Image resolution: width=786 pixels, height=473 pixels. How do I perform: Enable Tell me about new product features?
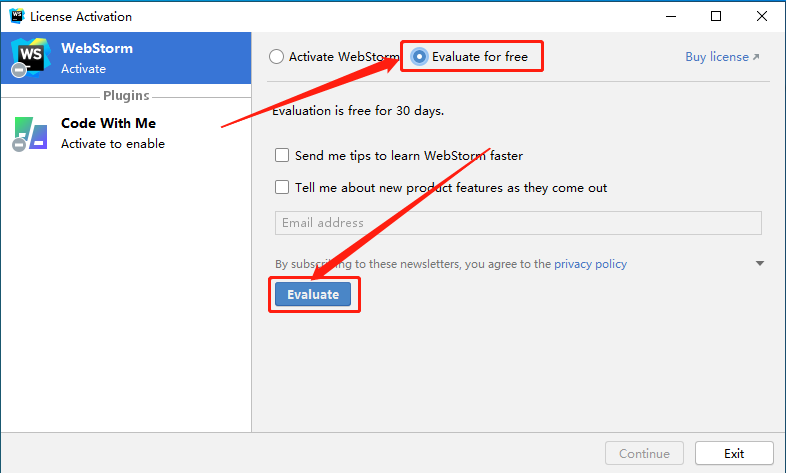click(282, 187)
